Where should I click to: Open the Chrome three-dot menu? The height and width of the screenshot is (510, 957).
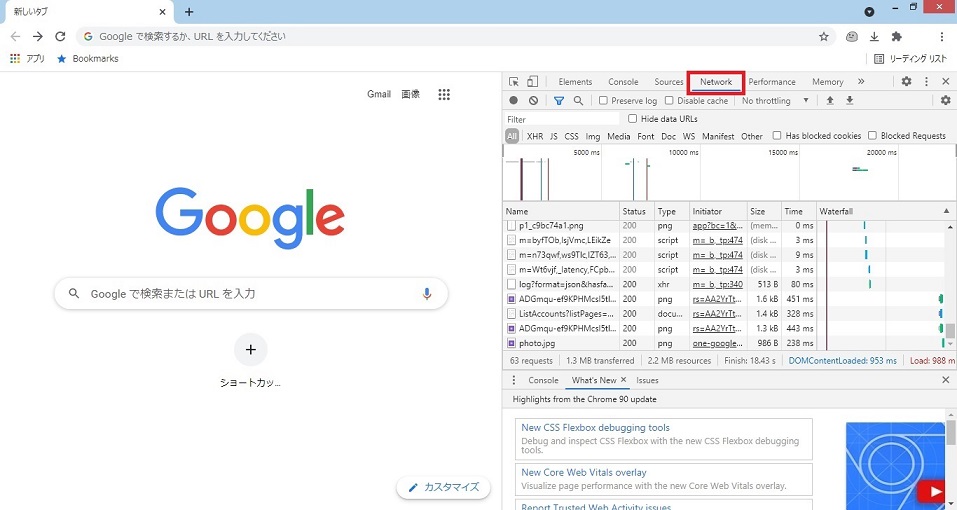(x=942, y=37)
